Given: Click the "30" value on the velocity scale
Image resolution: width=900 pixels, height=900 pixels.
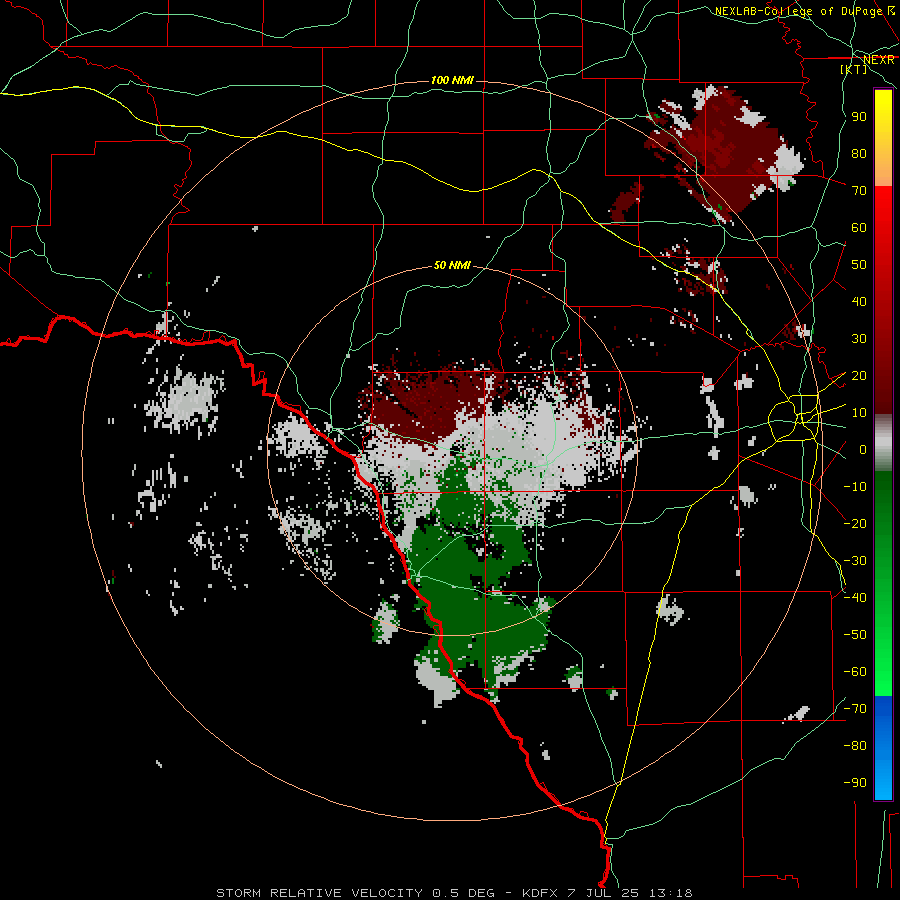Looking at the screenshot, I should point(859,339).
